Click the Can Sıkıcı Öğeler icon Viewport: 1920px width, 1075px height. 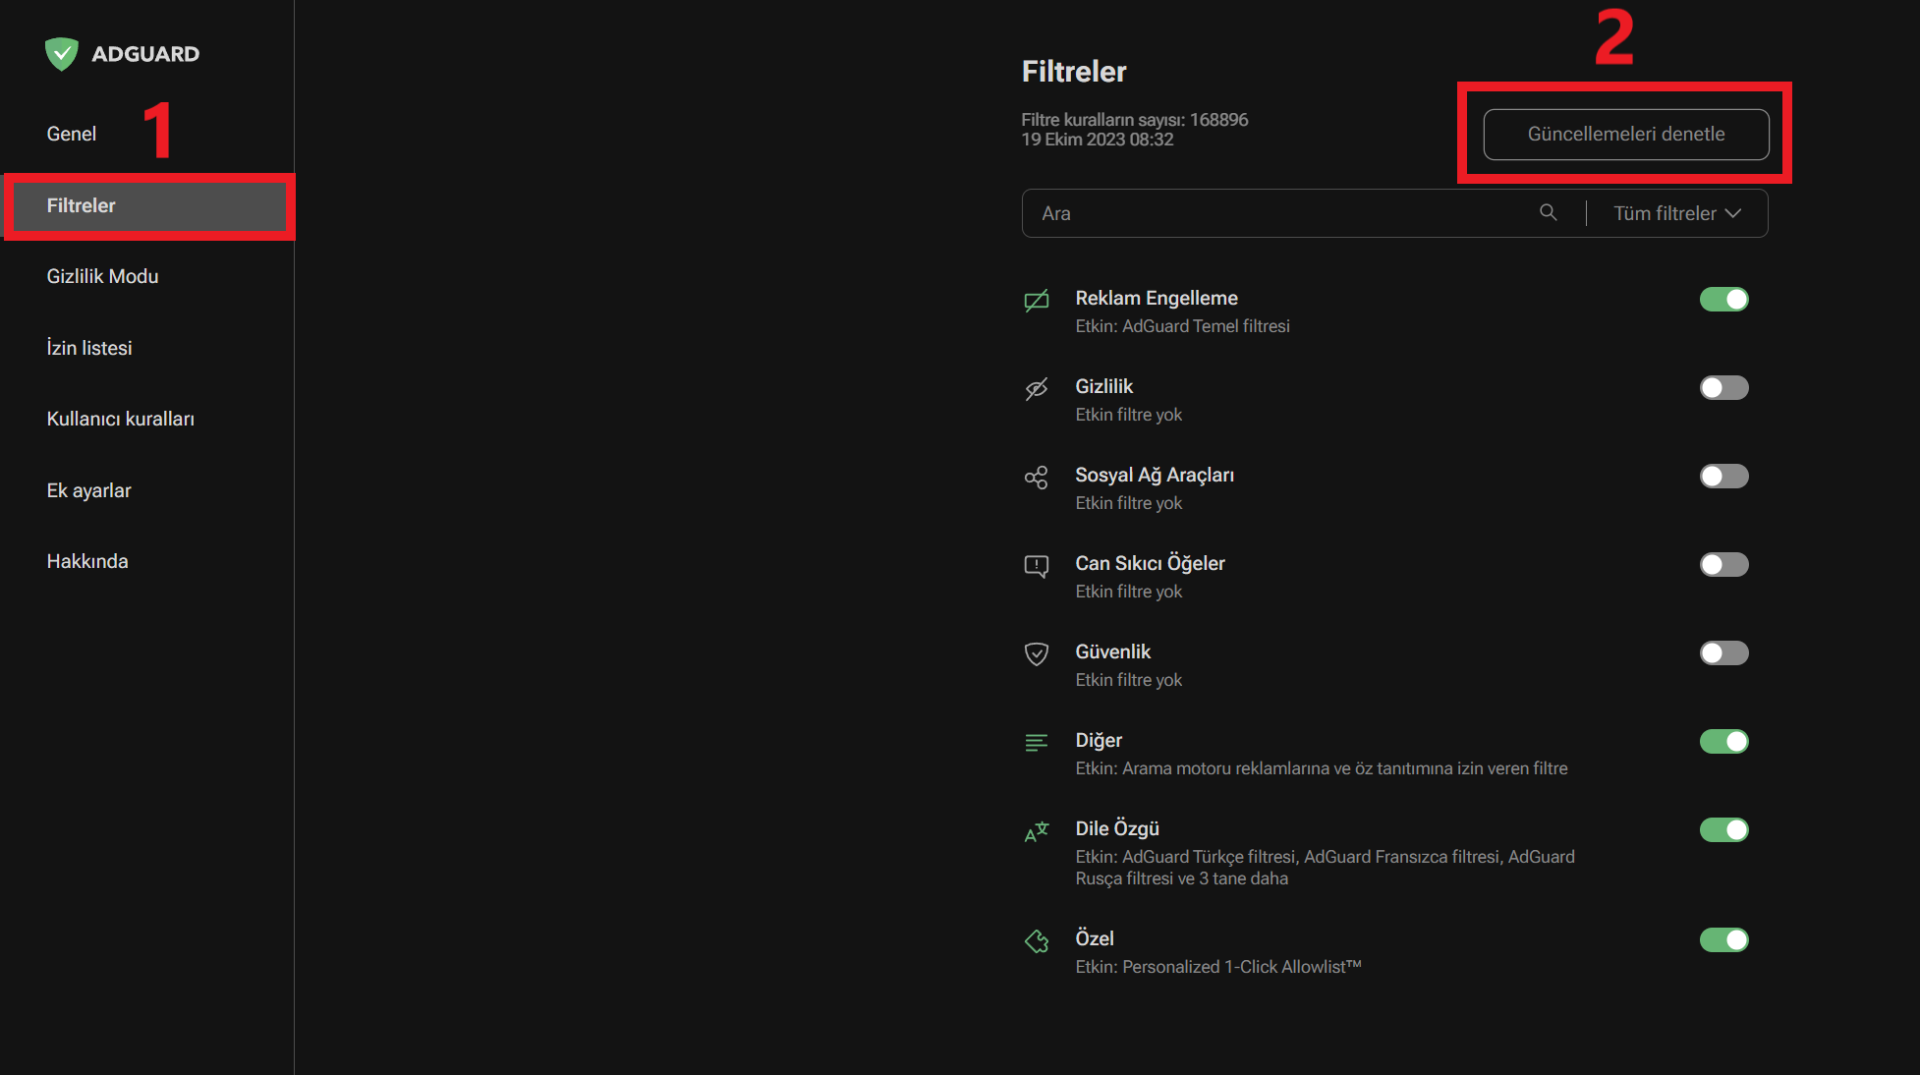[1036, 566]
